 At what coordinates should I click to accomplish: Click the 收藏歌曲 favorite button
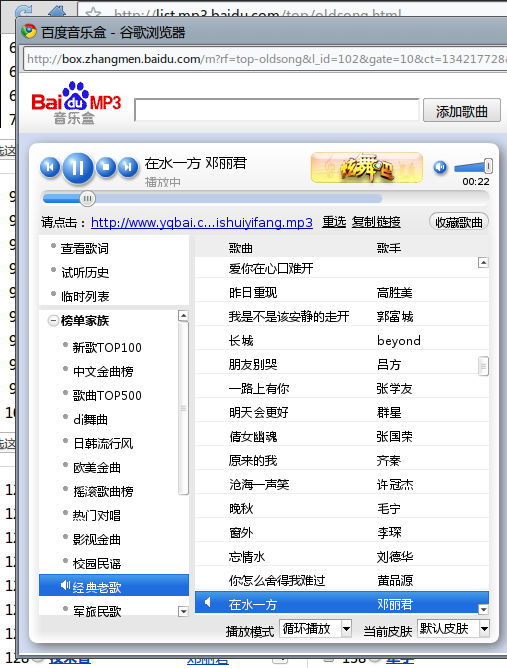459,222
